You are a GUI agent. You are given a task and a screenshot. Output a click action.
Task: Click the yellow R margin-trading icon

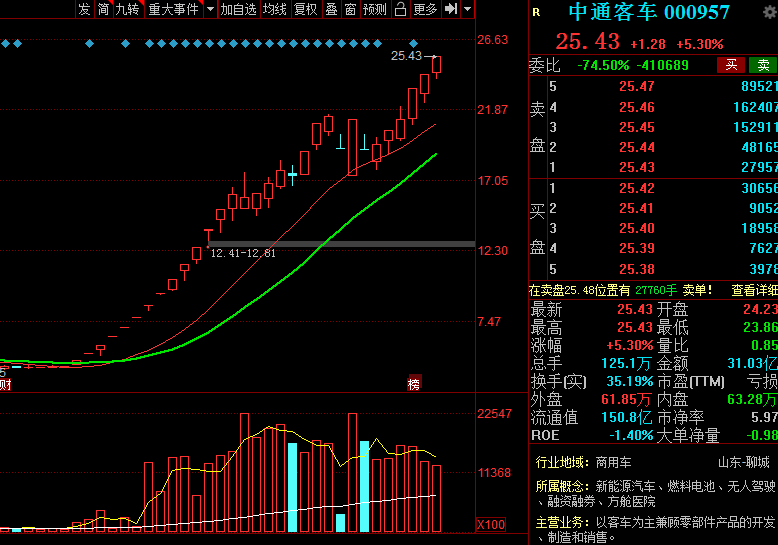pyautogui.click(x=536, y=12)
